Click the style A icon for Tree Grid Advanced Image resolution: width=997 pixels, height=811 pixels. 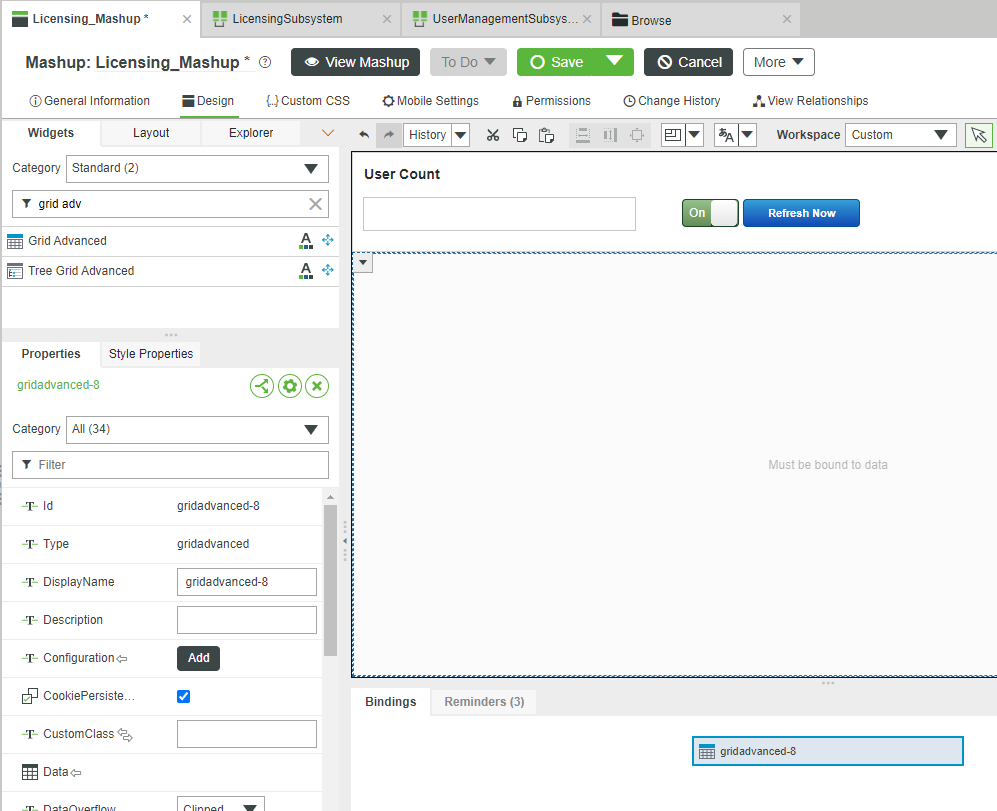click(x=306, y=270)
